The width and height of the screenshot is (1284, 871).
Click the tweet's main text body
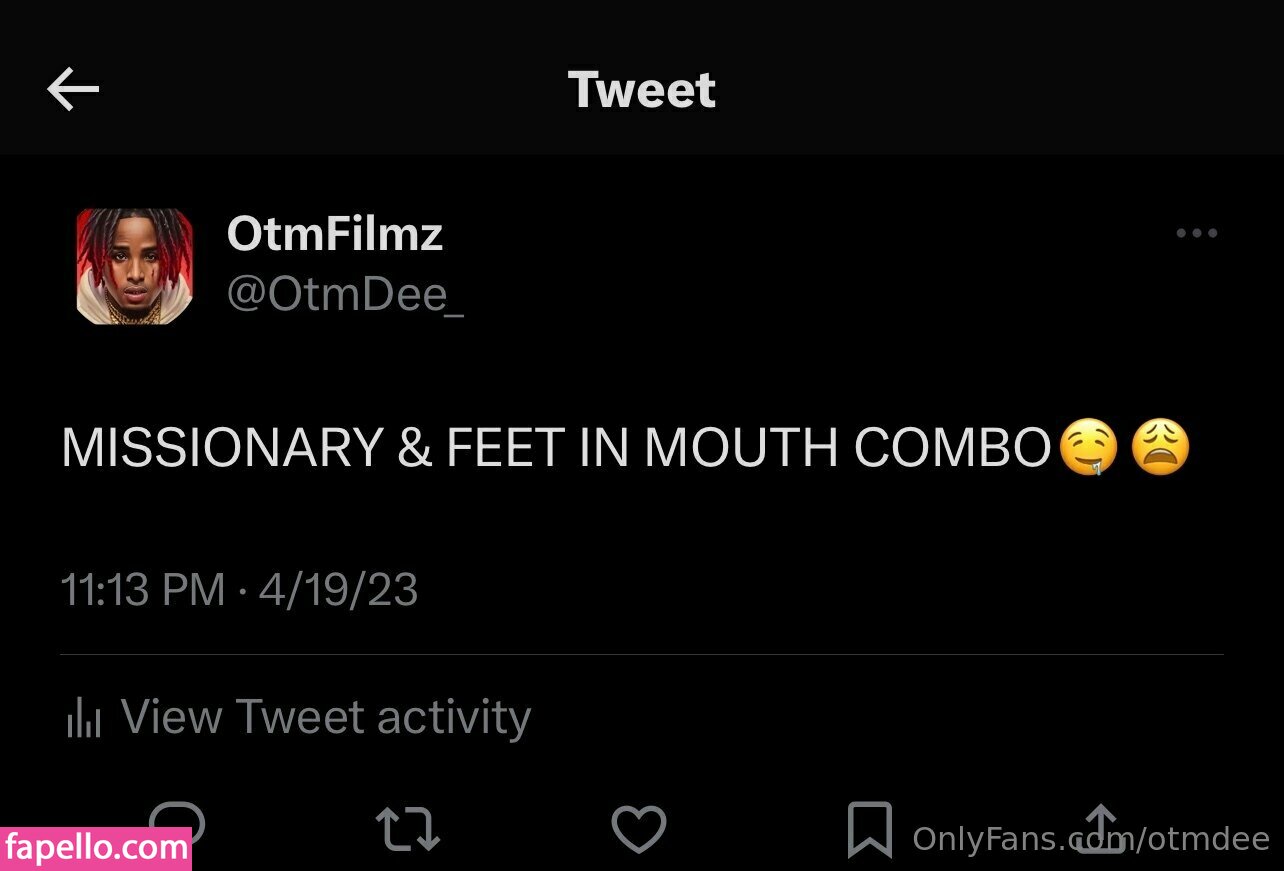click(555, 448)
